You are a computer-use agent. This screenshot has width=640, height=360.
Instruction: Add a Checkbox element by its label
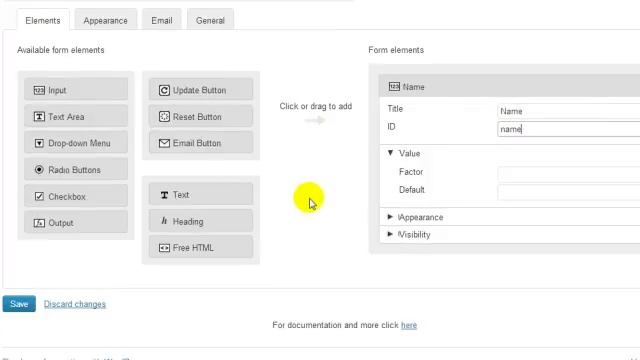pyautogui.click(x=67, y=197)
